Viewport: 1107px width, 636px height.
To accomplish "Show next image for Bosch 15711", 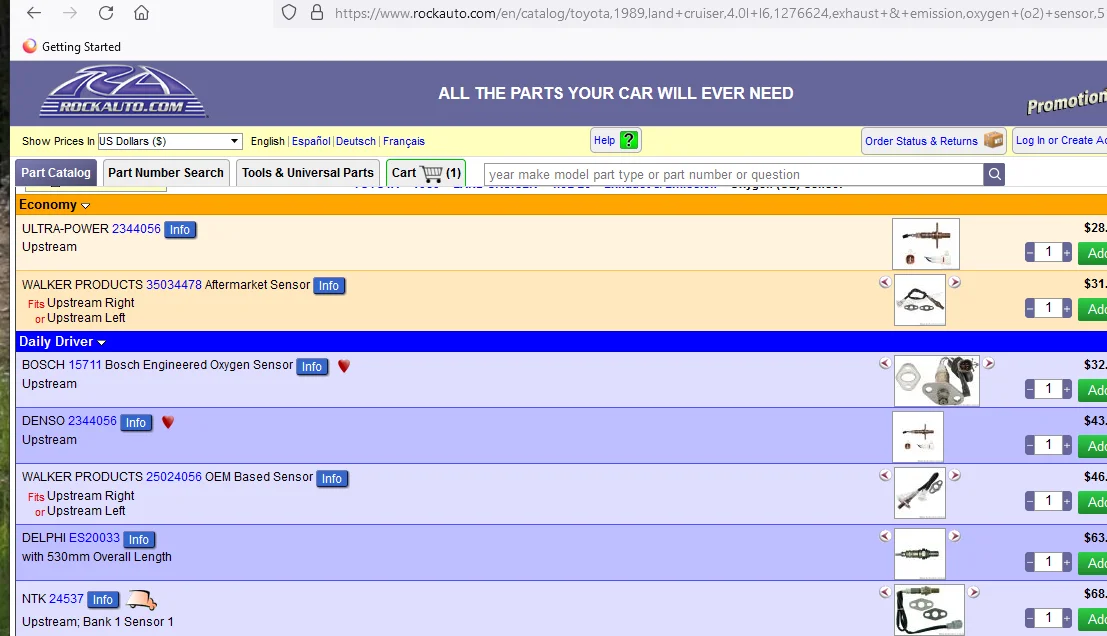I will click(x=988, y=363).
